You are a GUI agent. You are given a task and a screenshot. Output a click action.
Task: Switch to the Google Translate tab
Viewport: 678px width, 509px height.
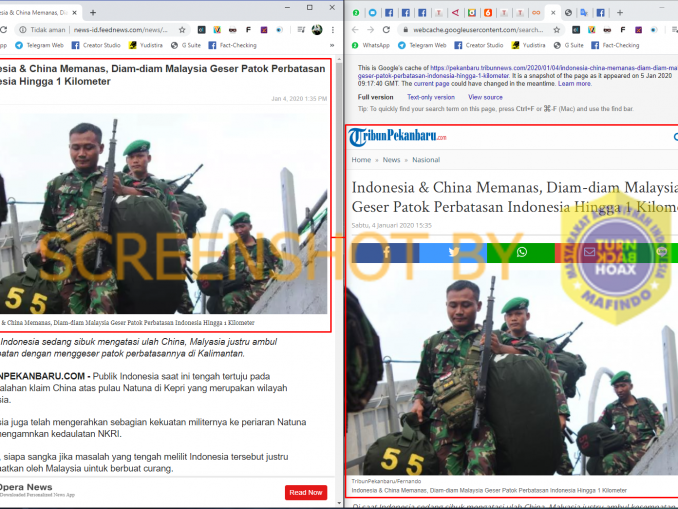pos(584,13)
